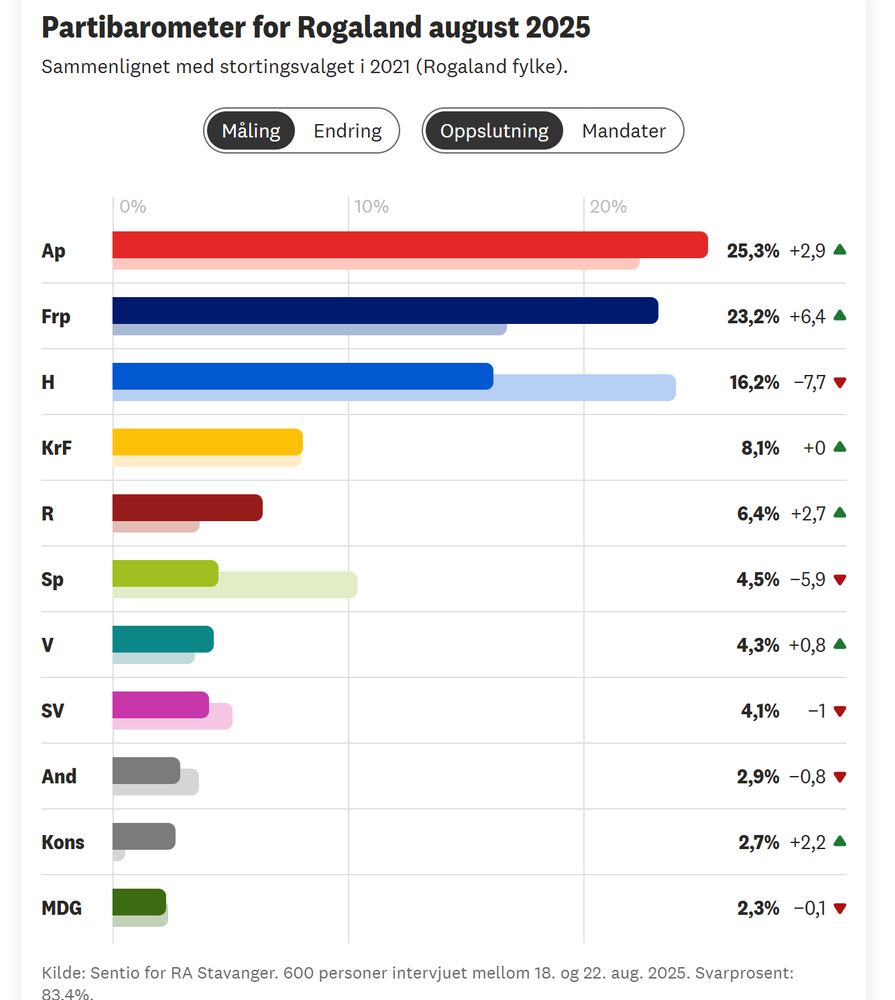The height and width of the screenshot is (1000, 895).
Task: Click the Oppslutning pill selector
Action: 496,130
